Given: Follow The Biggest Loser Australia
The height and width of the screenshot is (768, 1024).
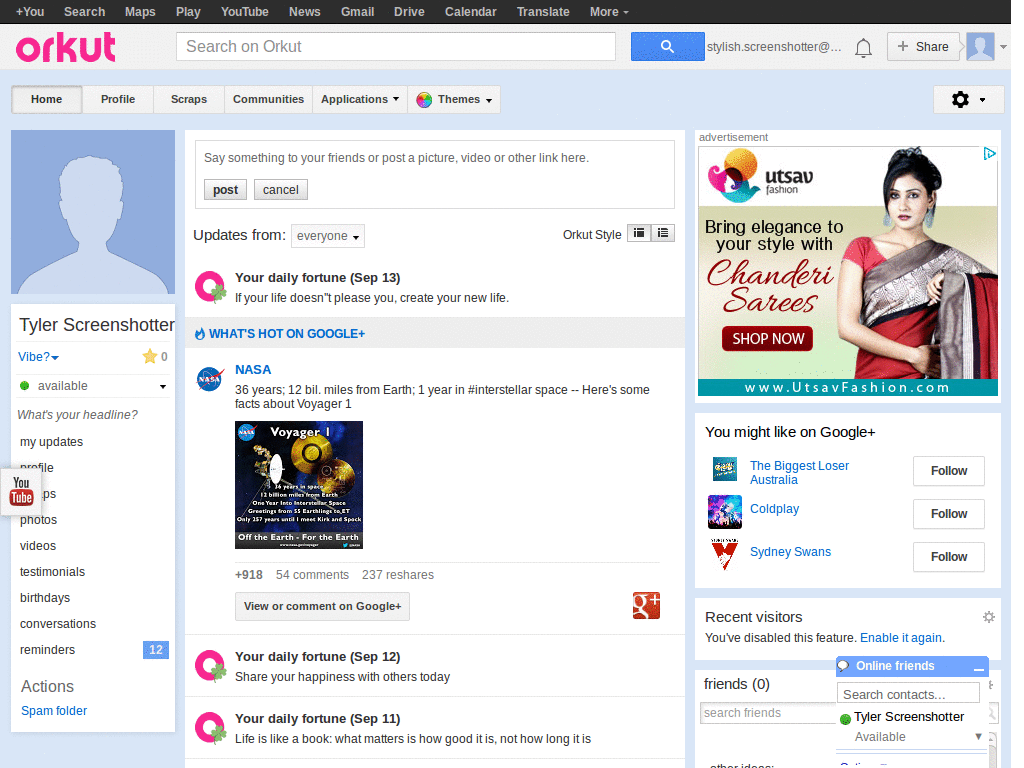Looking at the screenshot, I should (x=948, y=471).
